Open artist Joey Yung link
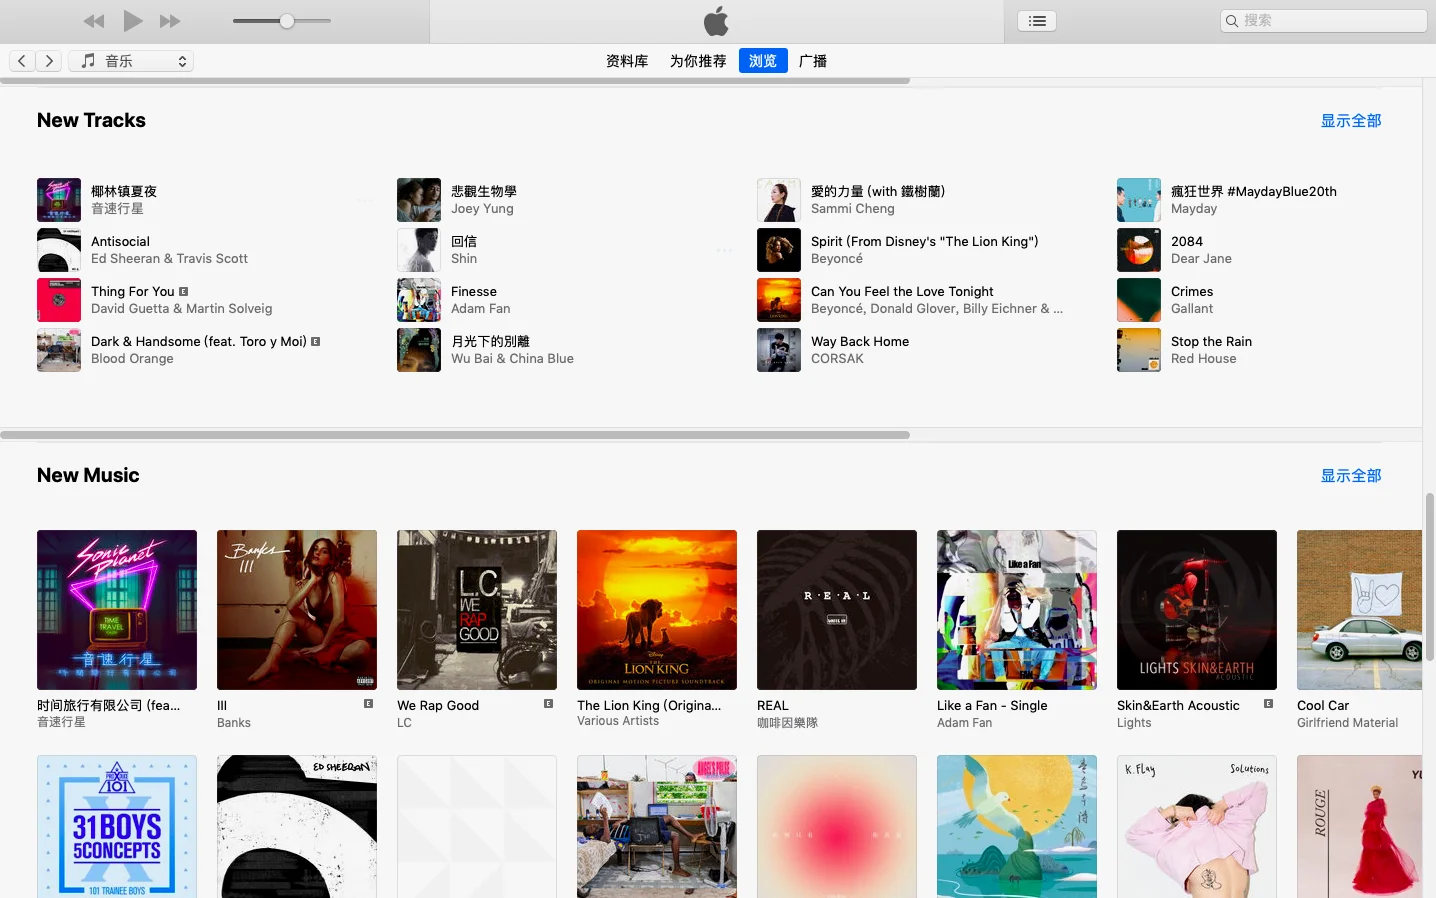Screen dimensions: 1436x898 coord(482,209)
